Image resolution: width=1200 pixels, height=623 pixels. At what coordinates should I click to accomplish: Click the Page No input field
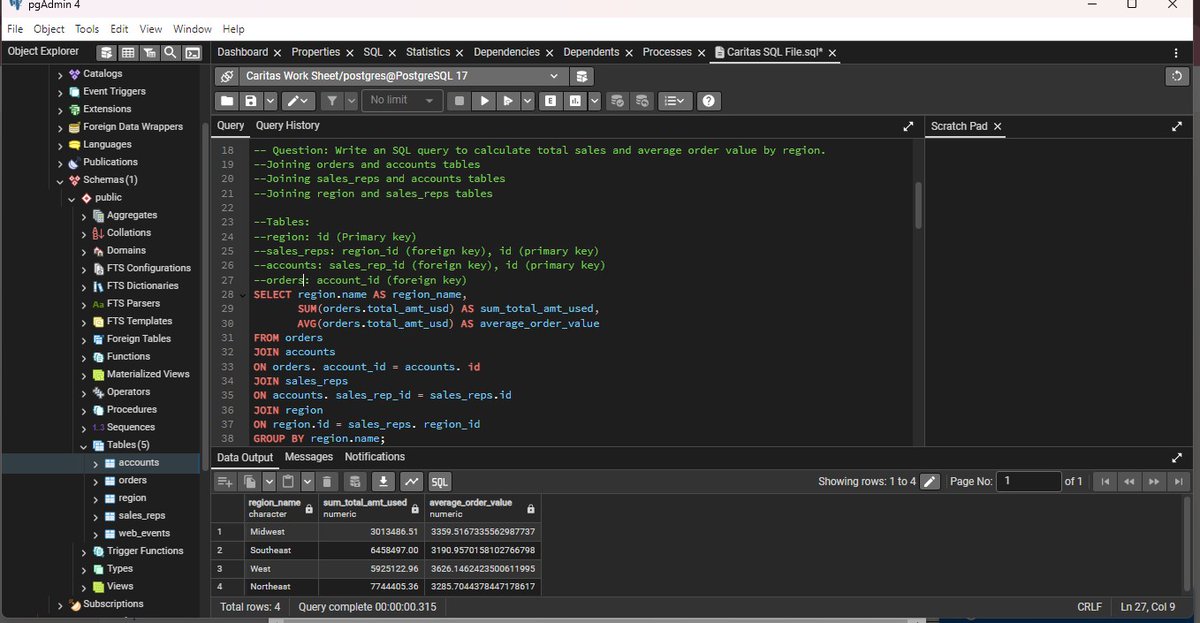tap(1029, 482)
